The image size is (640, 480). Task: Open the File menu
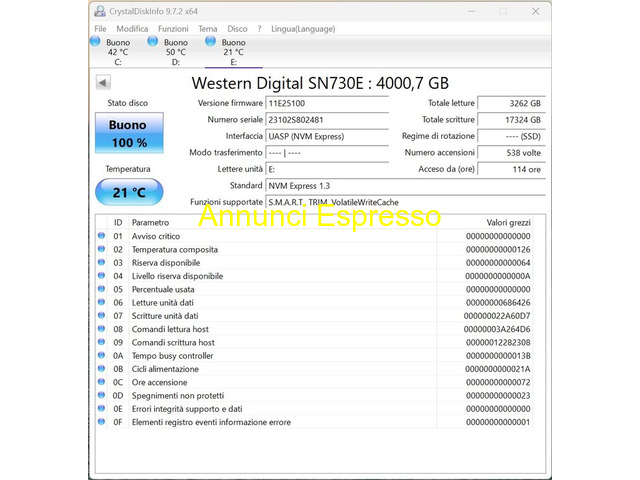click(100, 29)
